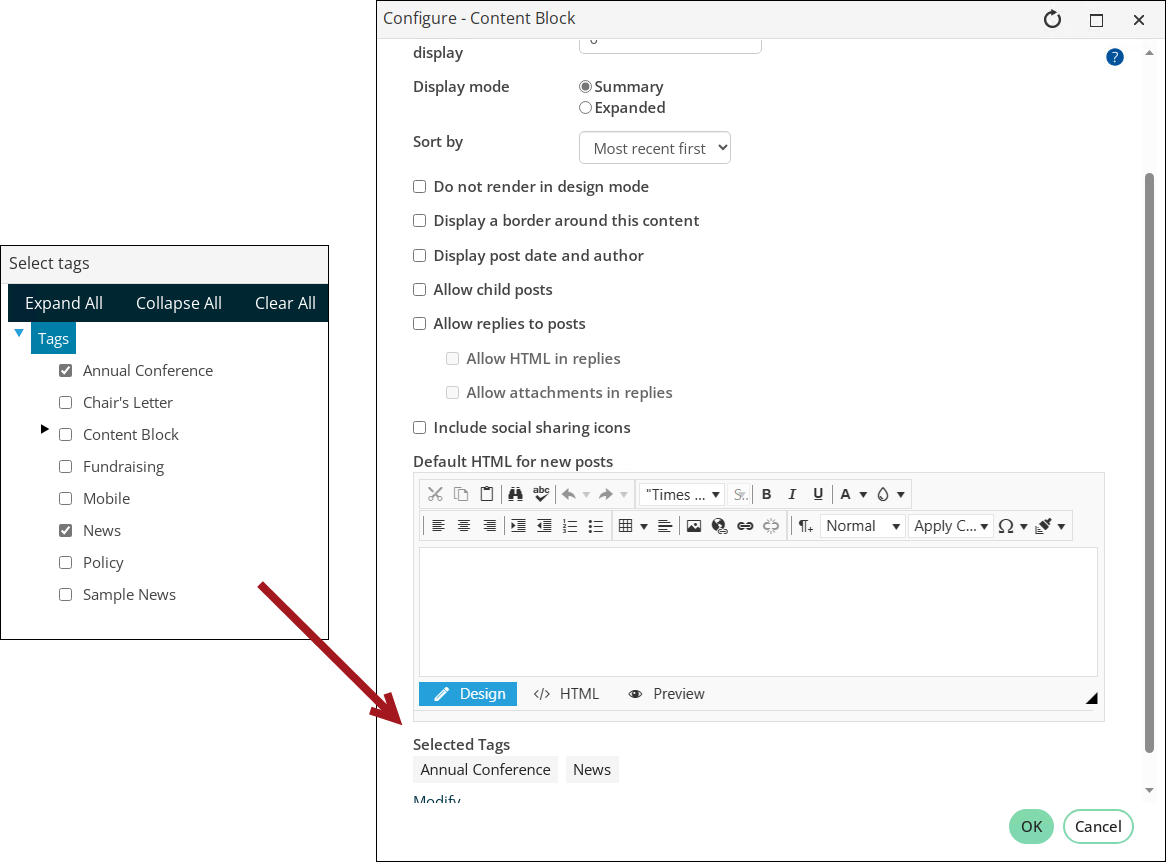1166x862 pixels.
Task: Expand the Content Block tag node
Action: tap(45, 429)
